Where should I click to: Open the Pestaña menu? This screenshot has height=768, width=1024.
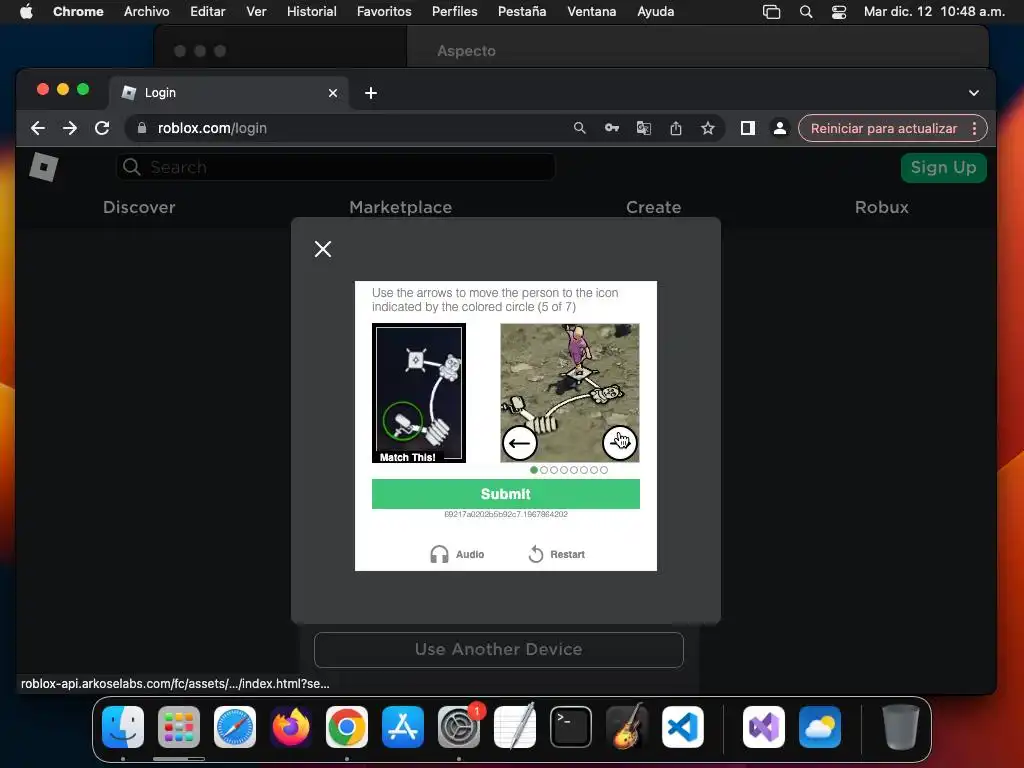point(522,11)
